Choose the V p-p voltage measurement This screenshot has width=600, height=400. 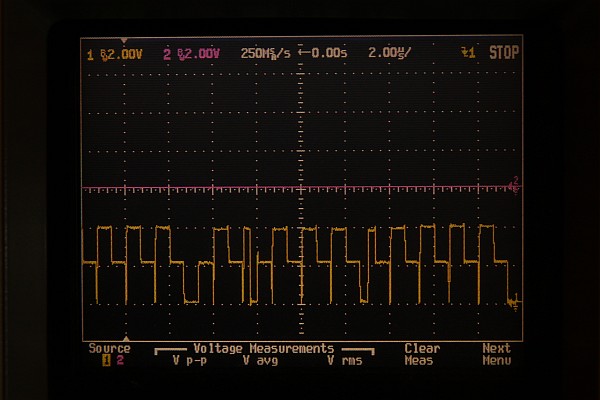click(x=189, y=361)
